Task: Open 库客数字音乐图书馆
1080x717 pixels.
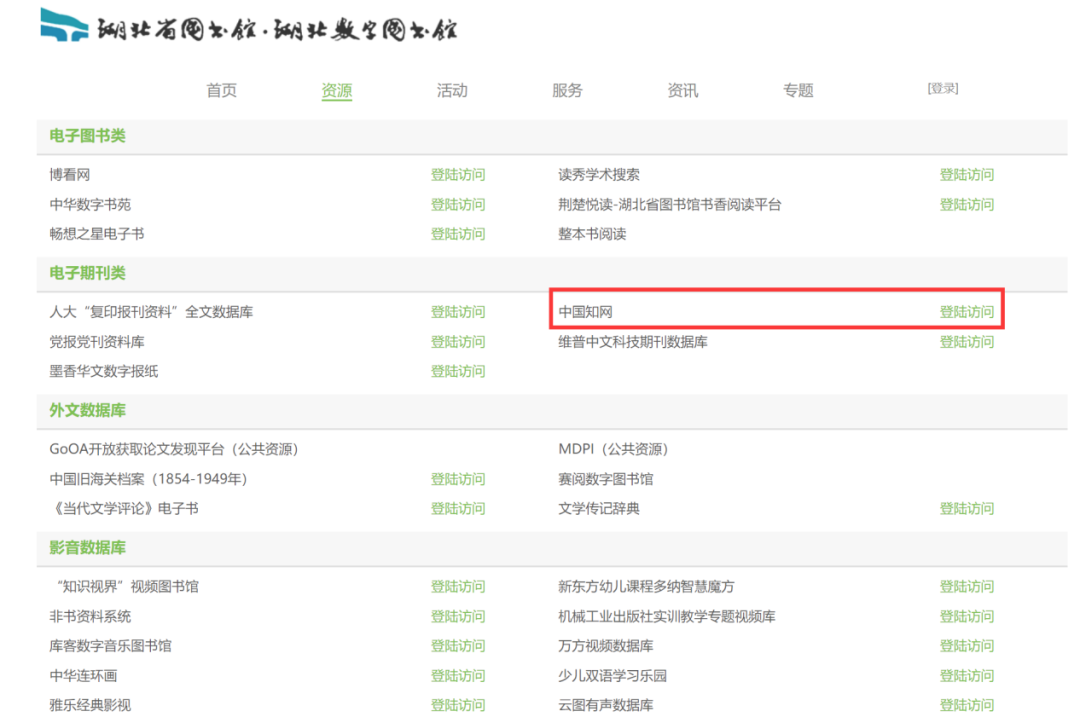Action: pyautogui.click(x=111, y=646)
